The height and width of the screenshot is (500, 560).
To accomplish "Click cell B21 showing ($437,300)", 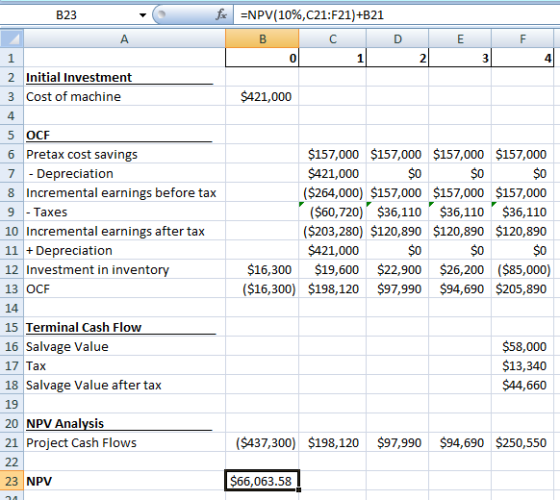I will (x=262, y=443).
